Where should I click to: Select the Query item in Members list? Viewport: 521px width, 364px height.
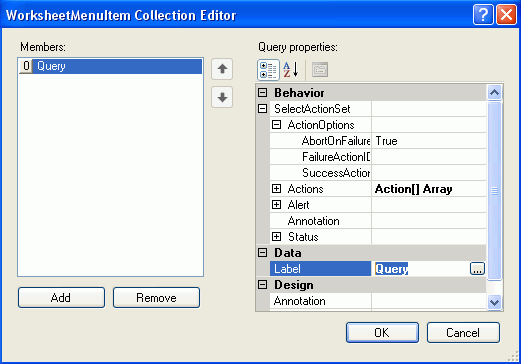pyautogui.click(x=110, y=66)
